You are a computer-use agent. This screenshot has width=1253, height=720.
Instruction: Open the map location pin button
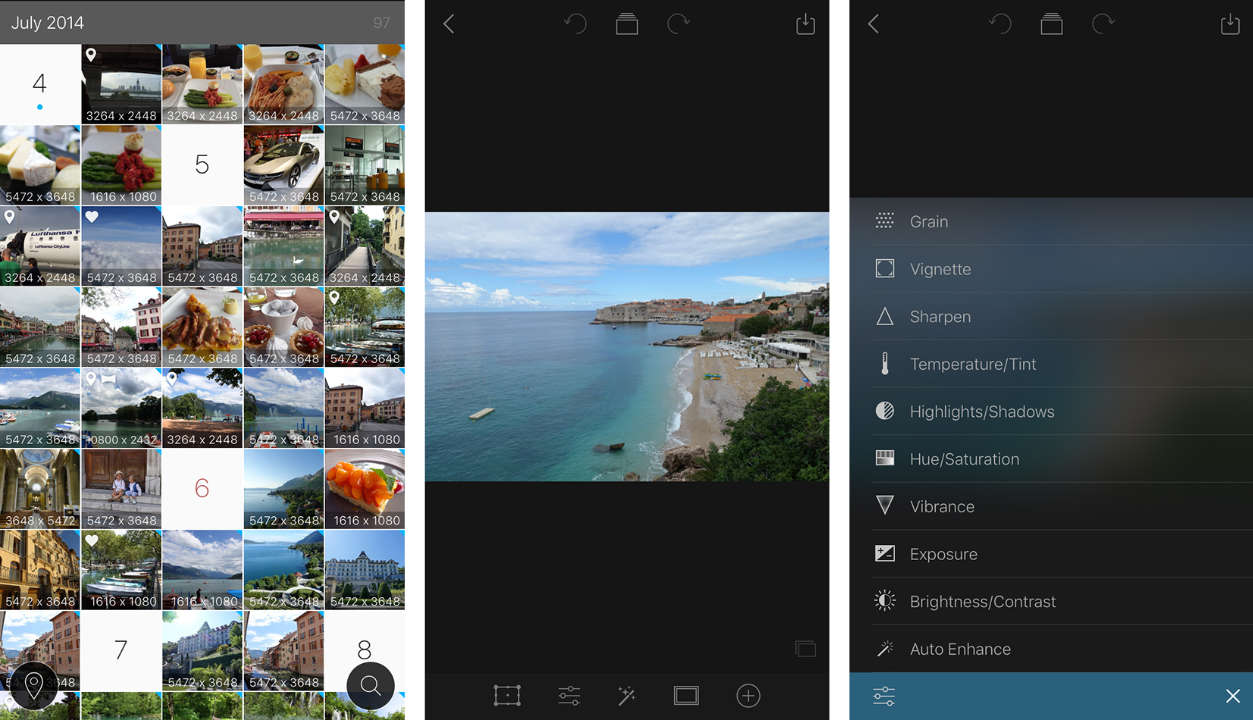(33, 686)
